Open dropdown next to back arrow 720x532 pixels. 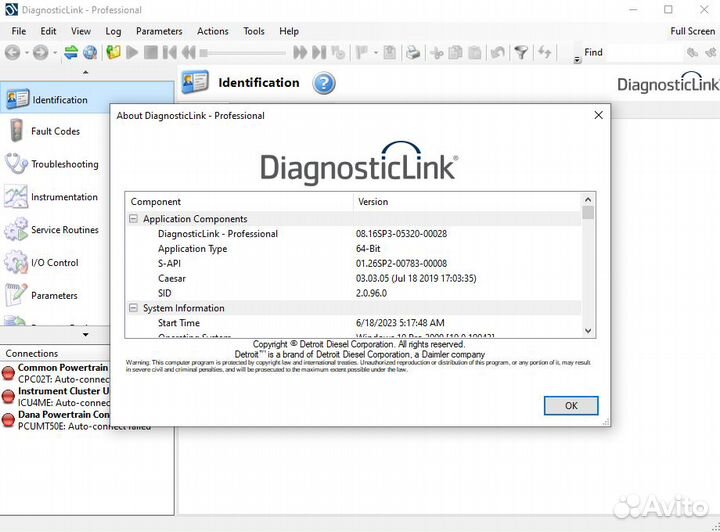[x=26, y=53]
